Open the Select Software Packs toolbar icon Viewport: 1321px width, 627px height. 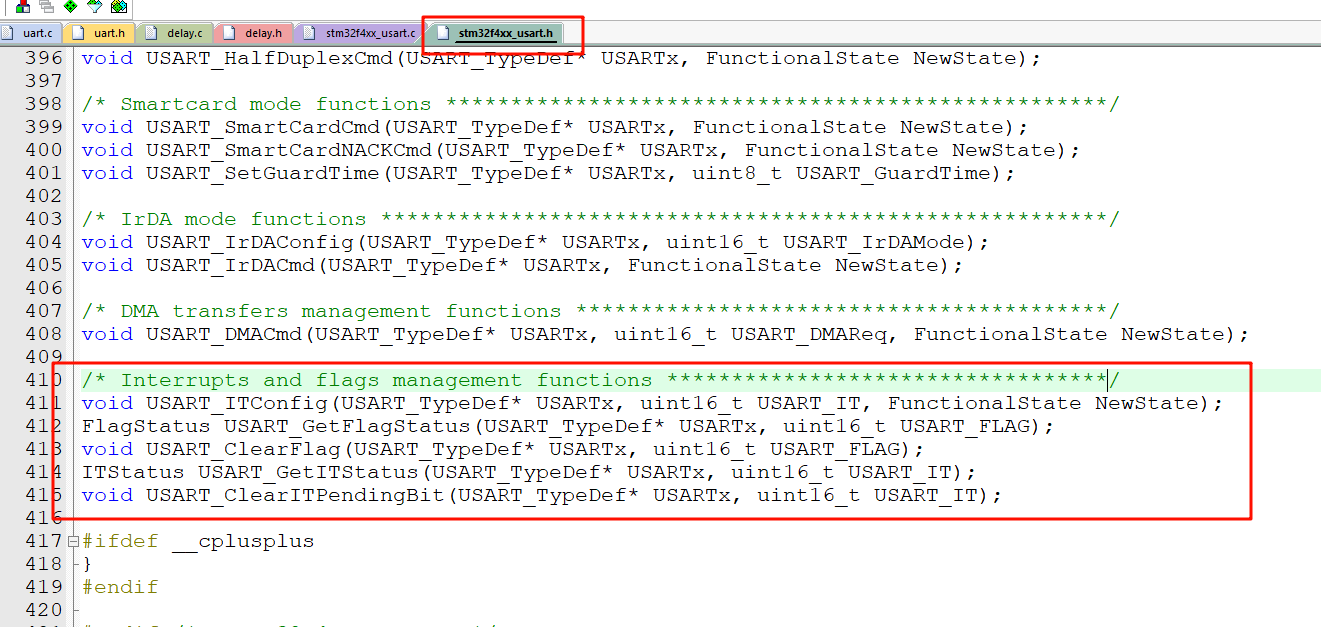coord(95,6)
